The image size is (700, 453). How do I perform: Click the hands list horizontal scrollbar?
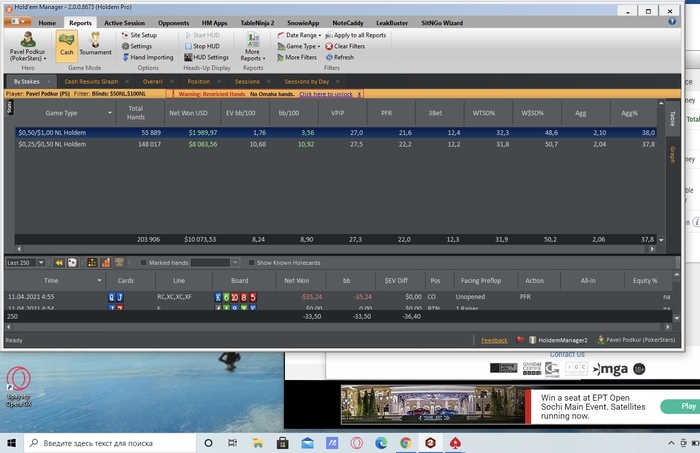[338, 327]
